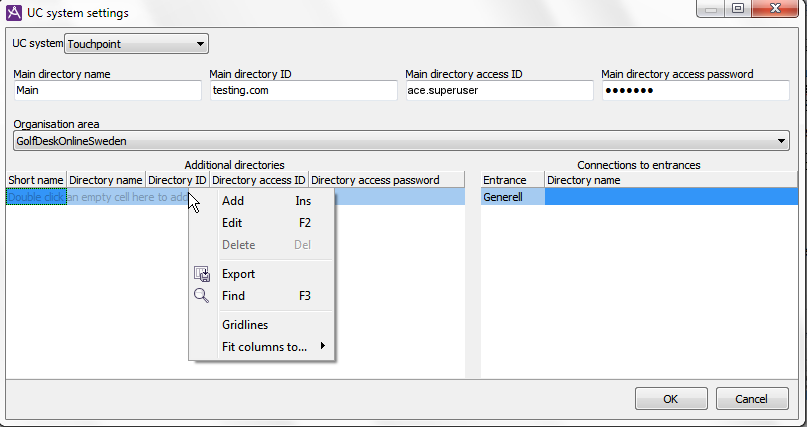Image resolution: width=807 pixels, height=427 pixels.
Task: Click the Main directory name field
Action: tap(107, 90)
